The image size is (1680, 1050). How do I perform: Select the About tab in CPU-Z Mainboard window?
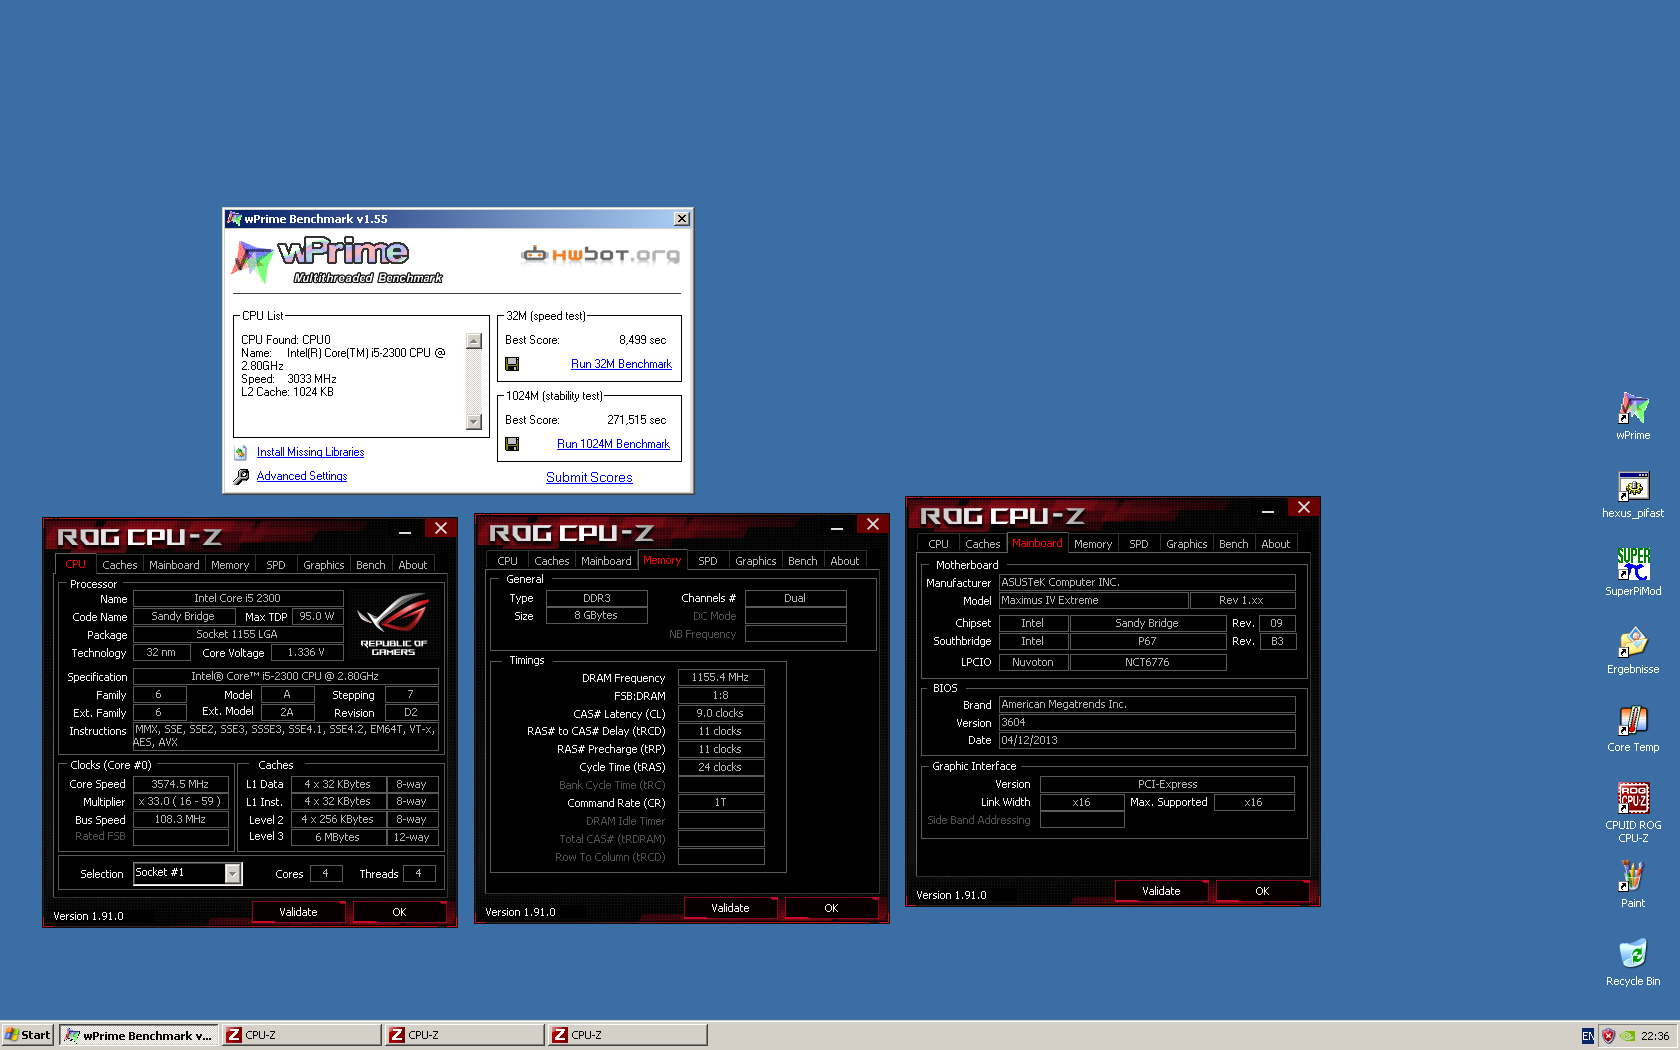pyautogui.click(x=1276, y=544)
